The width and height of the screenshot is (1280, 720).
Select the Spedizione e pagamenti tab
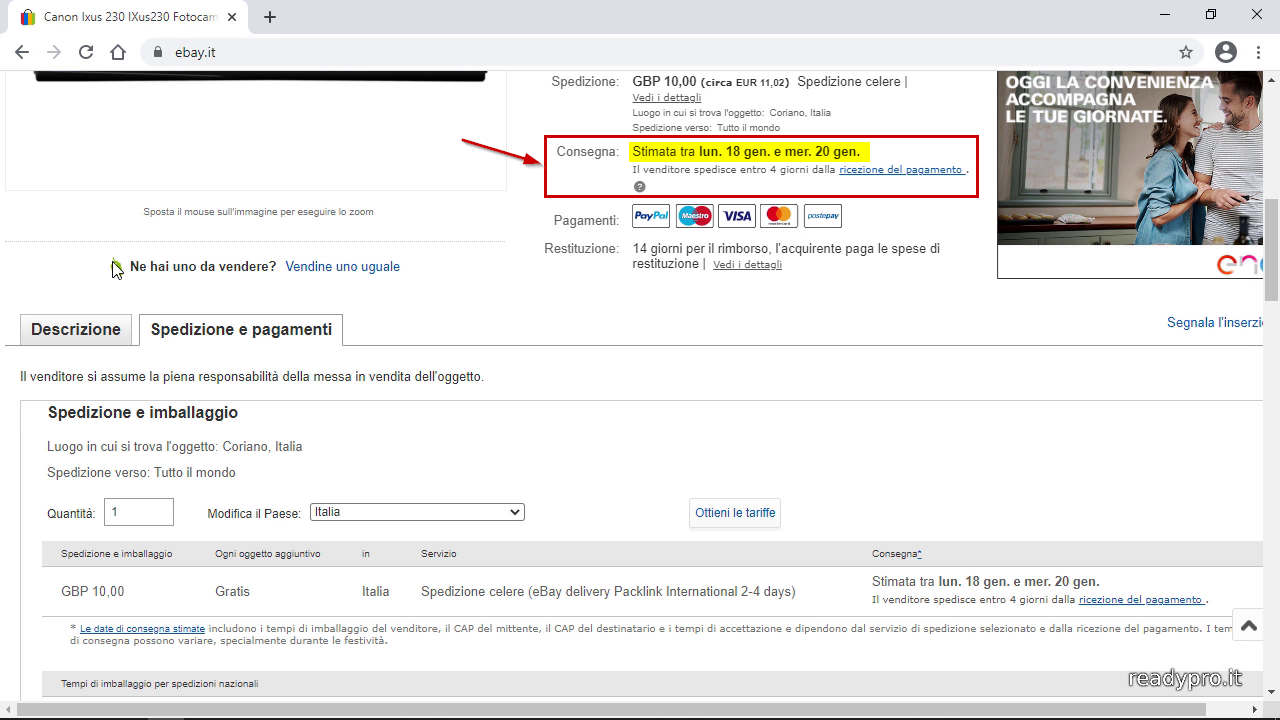point(241,329)
